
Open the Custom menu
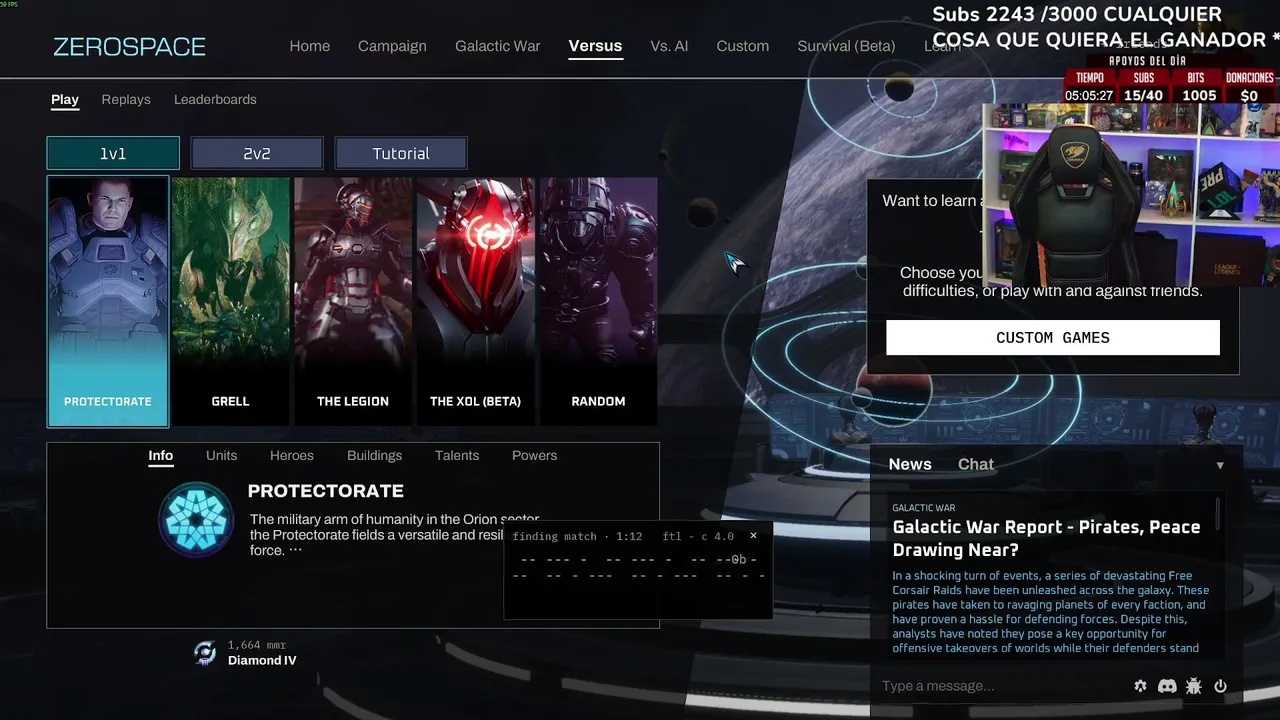pos(742,46)
